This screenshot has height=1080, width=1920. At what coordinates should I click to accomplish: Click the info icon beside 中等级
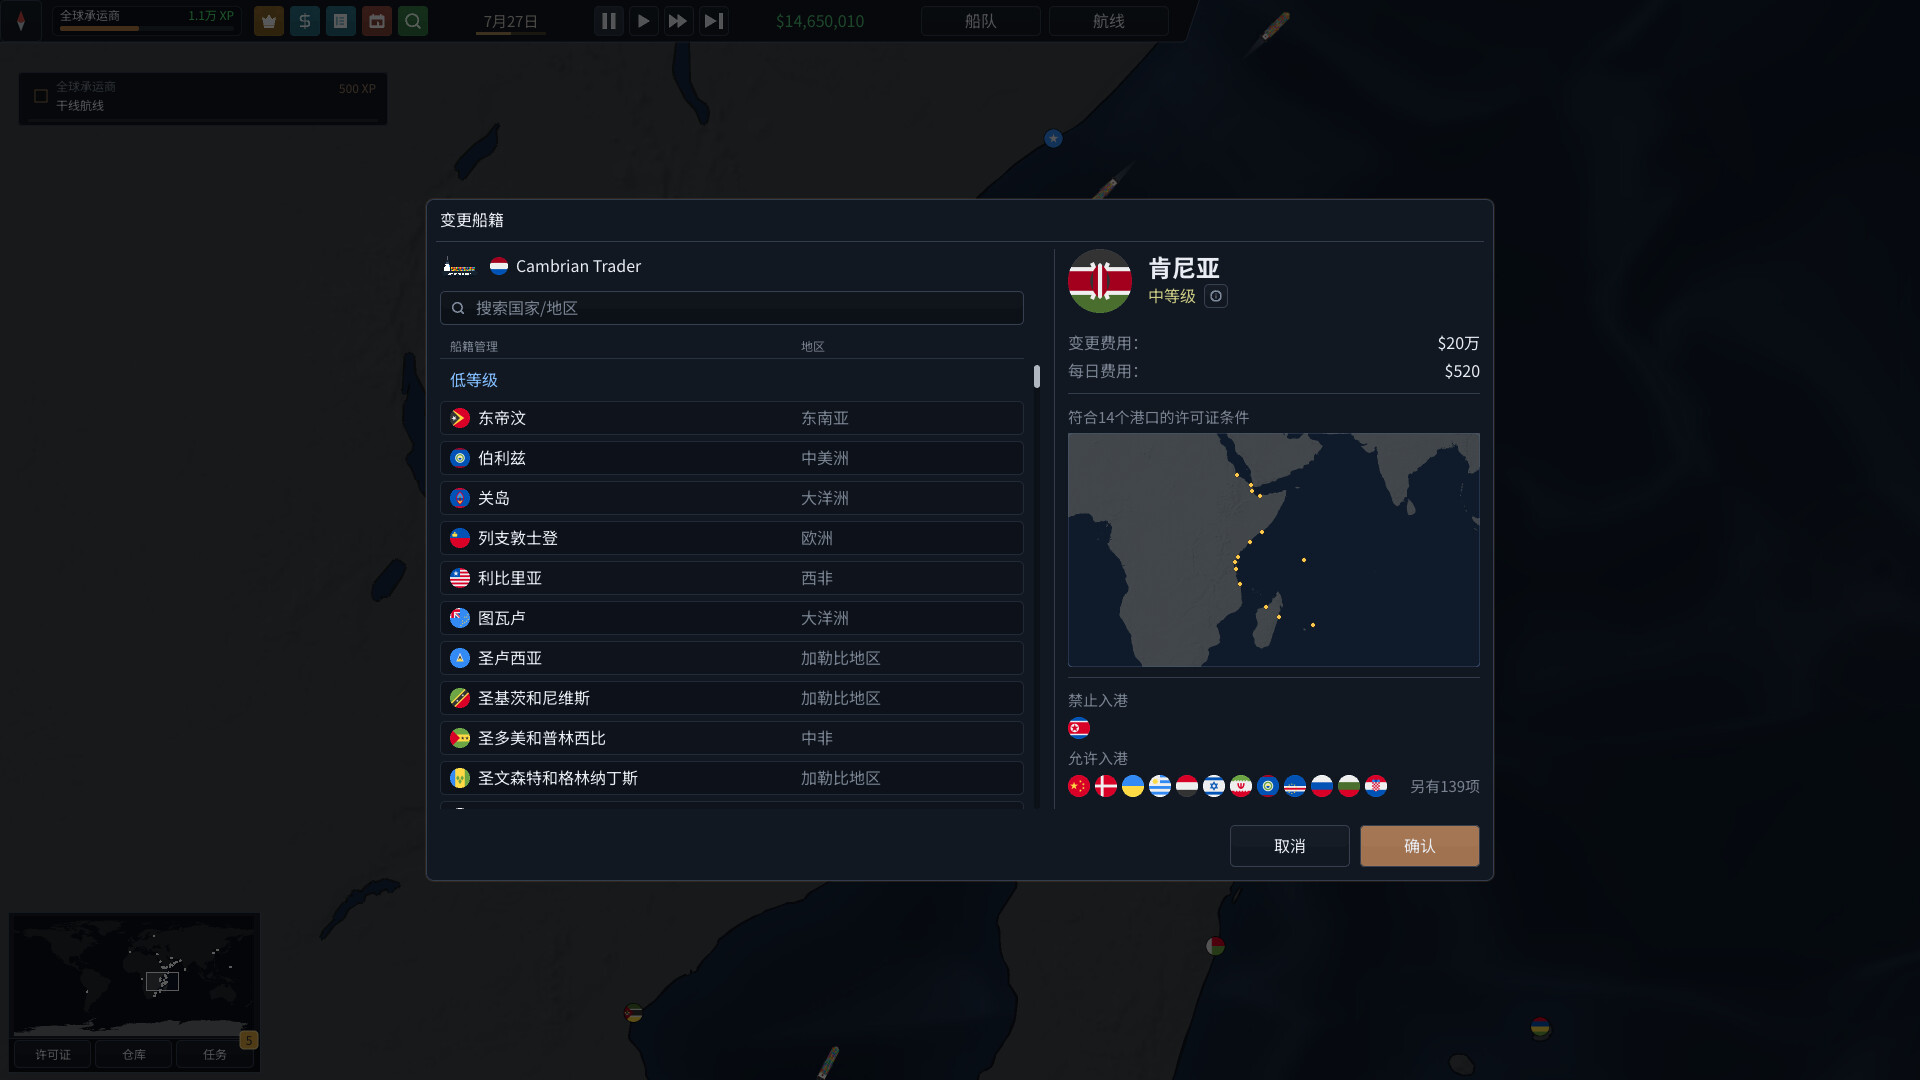[x=1215, y=296]
